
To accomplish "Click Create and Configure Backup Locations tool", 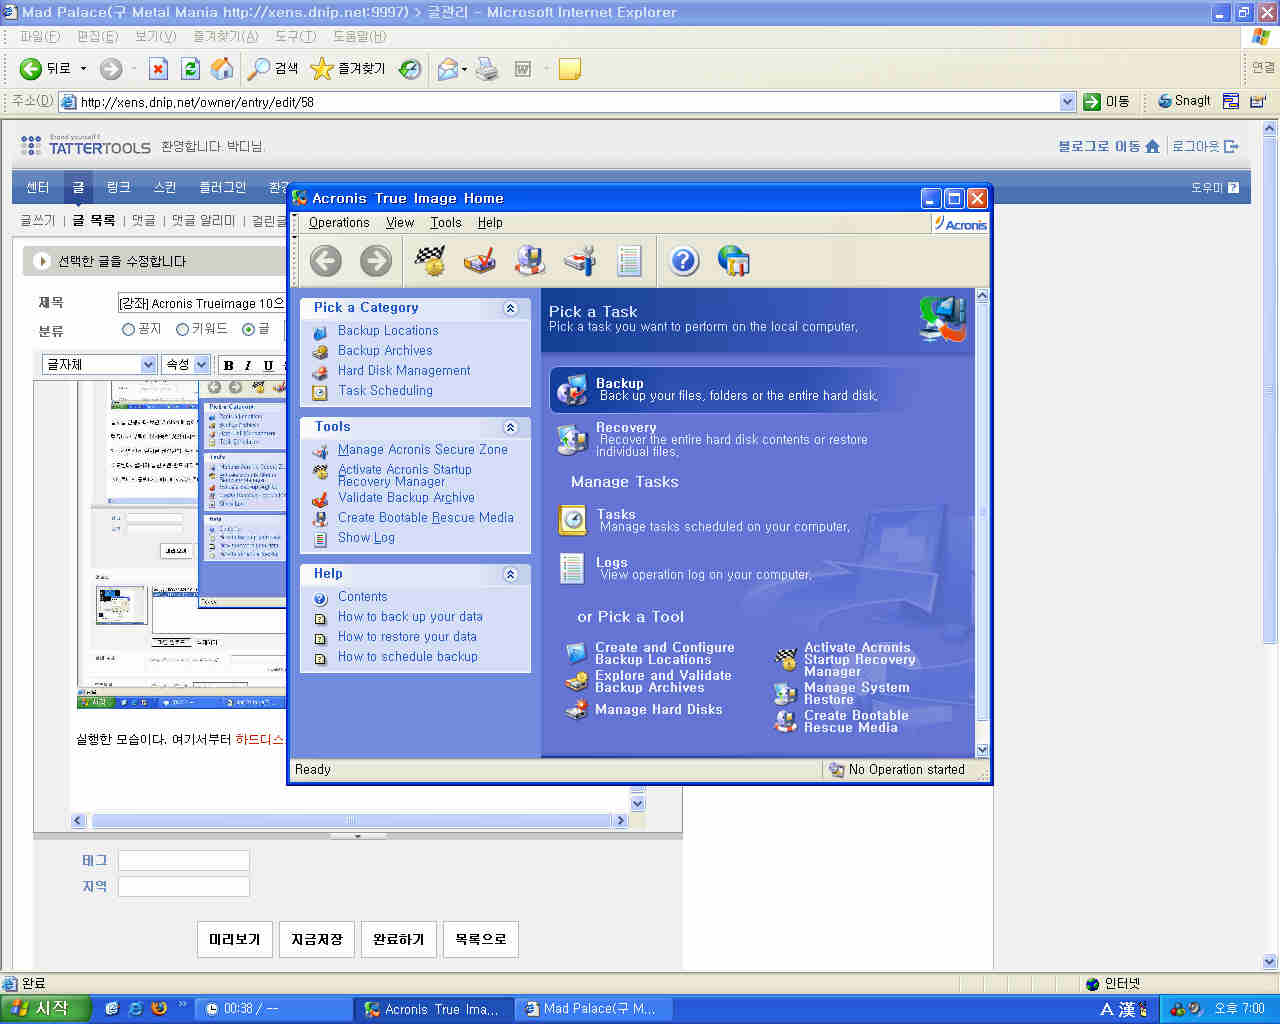I will (664, 653).
